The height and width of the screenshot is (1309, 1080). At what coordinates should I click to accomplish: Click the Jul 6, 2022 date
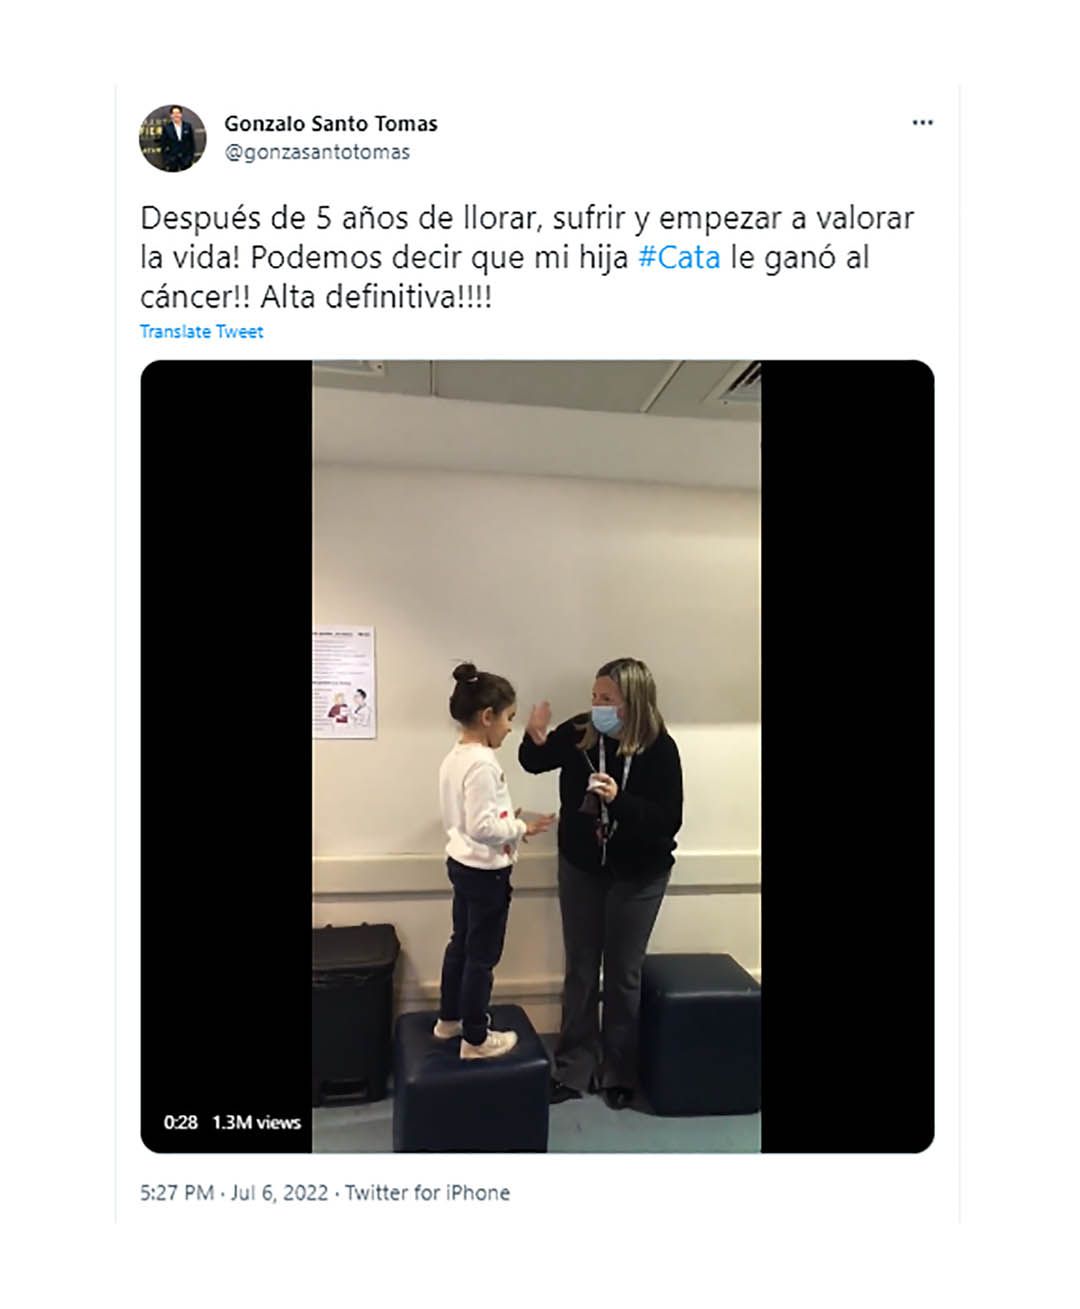(x=279, y=1193)
